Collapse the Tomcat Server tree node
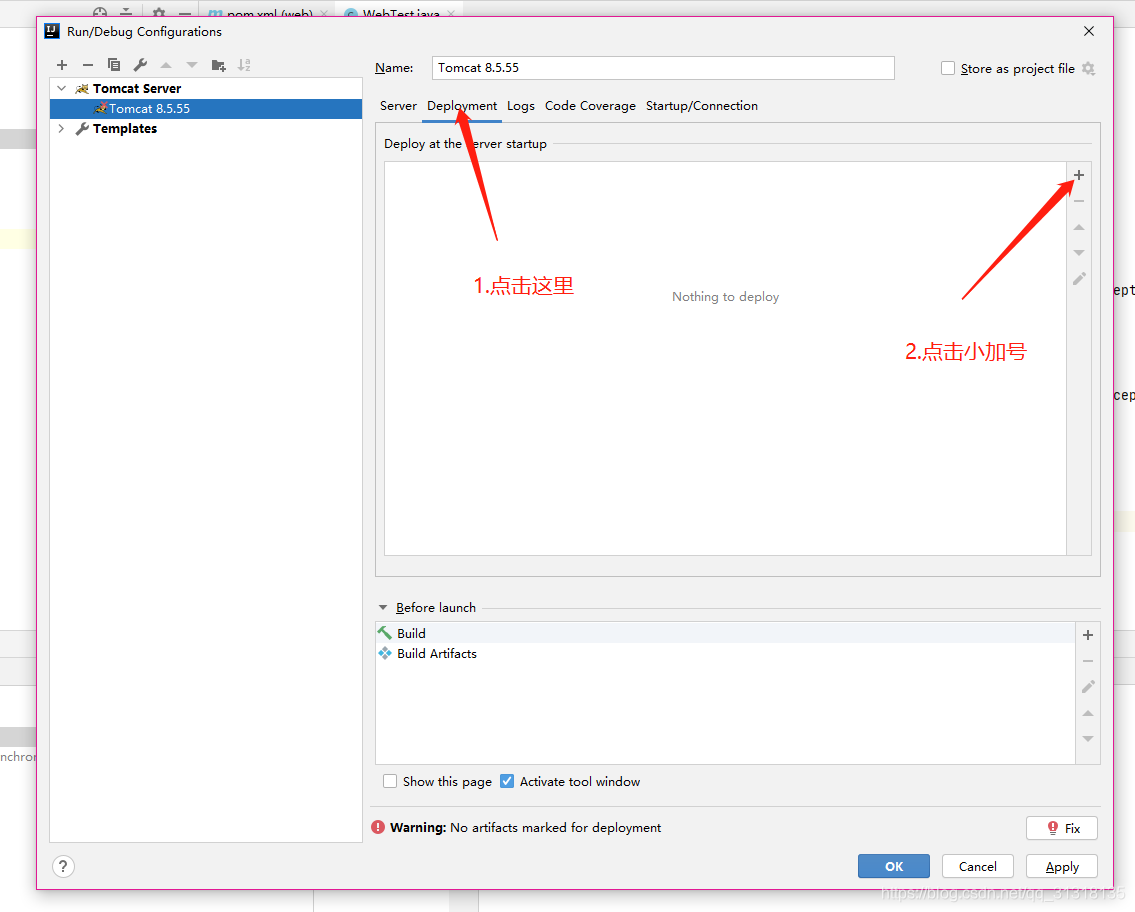Image resolution: width=1135 pixels, height=912 pixels. point(61,88)
